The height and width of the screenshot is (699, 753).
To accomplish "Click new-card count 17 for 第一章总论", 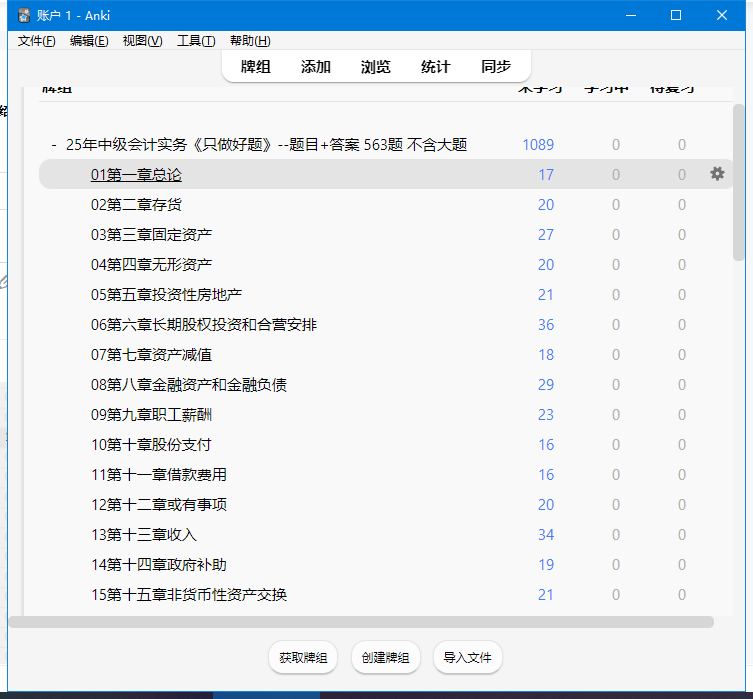I will 546,175.
